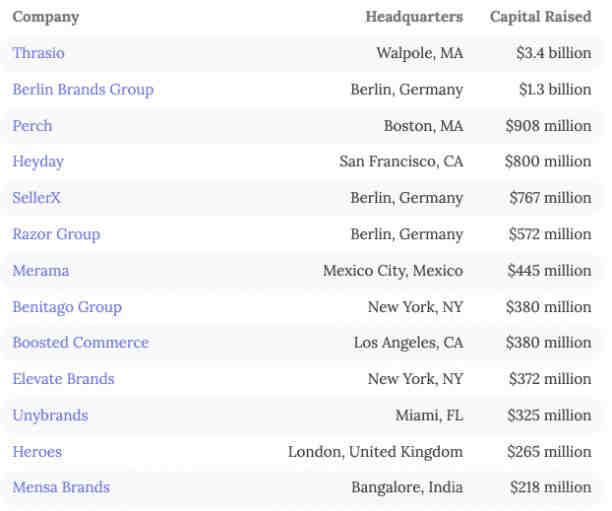Visit the Perch company link
This screenshot has height=511, width=612.
click(32, 126)
